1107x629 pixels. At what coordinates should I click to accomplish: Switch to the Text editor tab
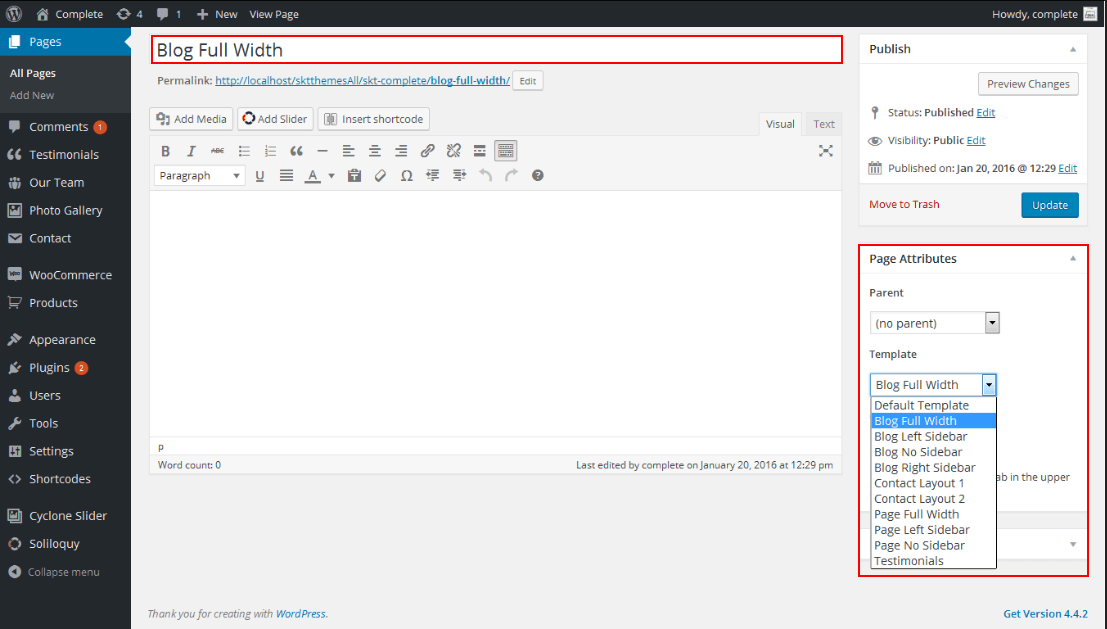pyautogui.click(x=824, y=124)
